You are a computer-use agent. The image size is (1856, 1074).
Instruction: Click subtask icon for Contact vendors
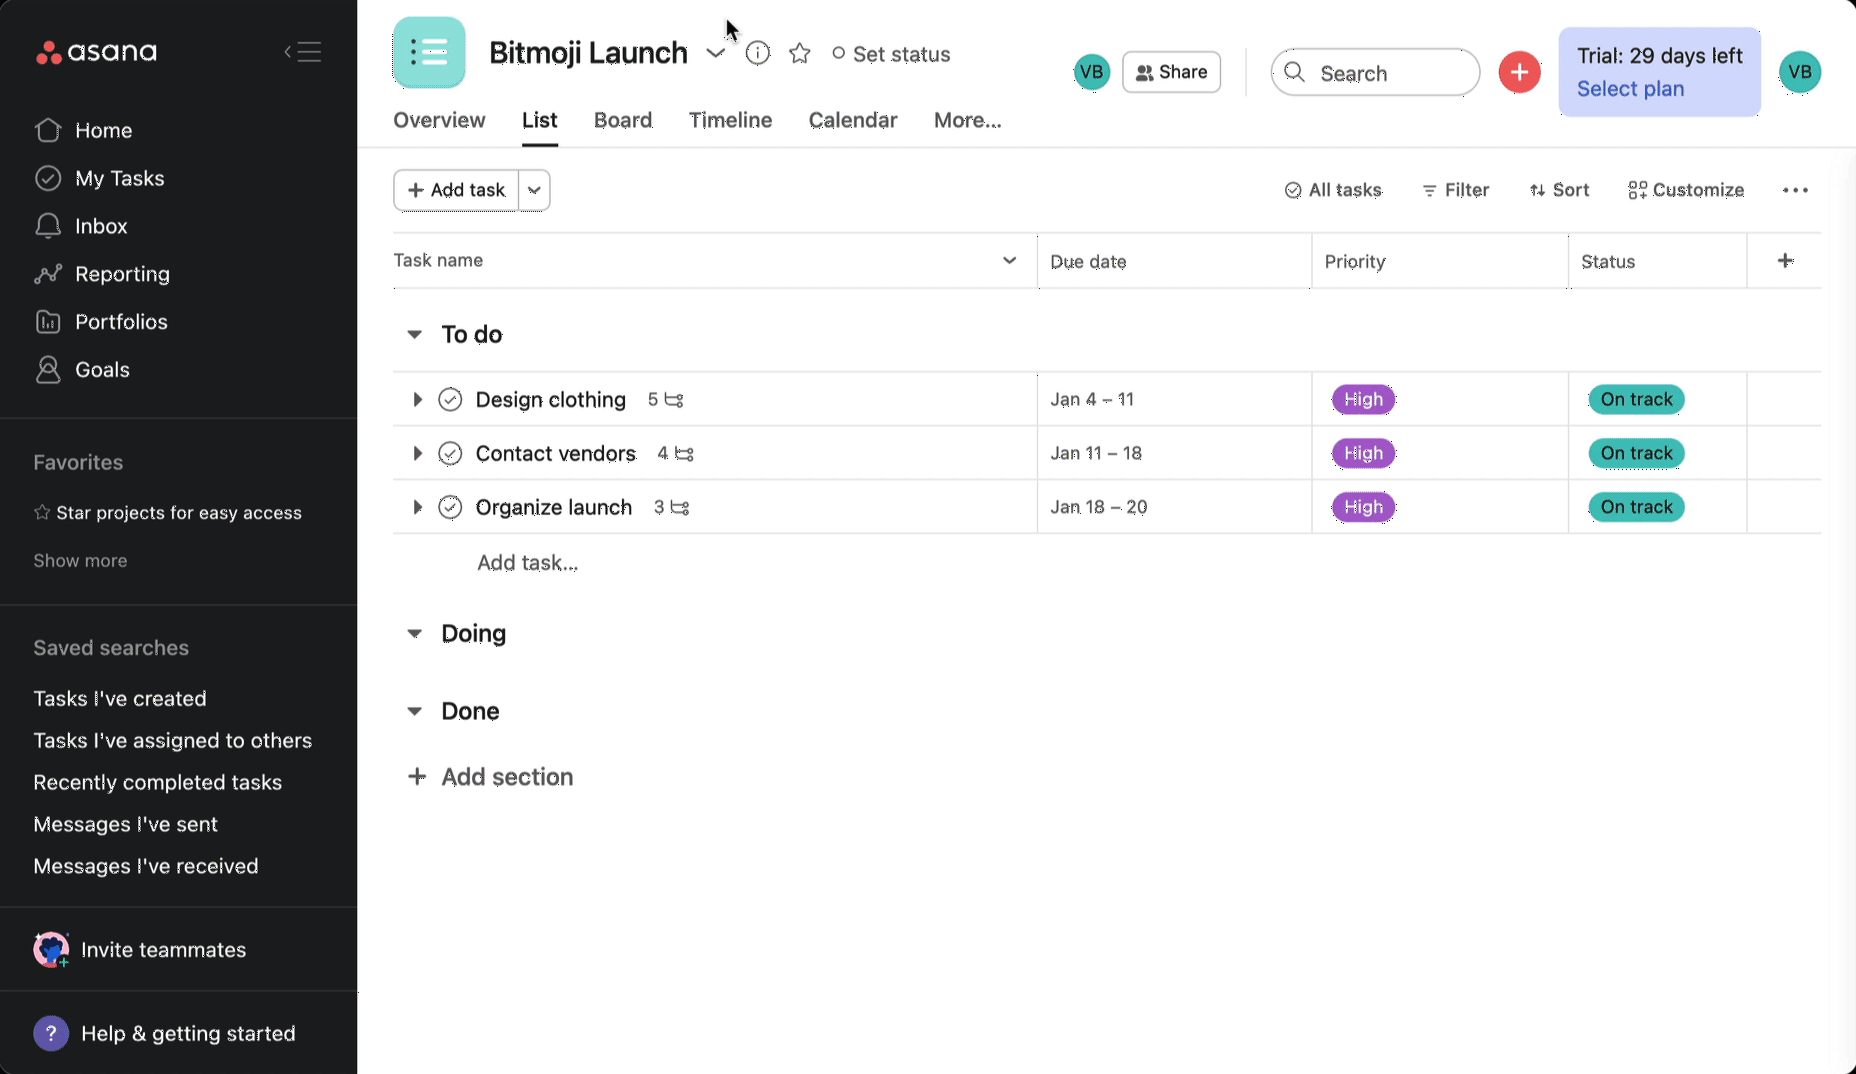[x=684, y=454]
